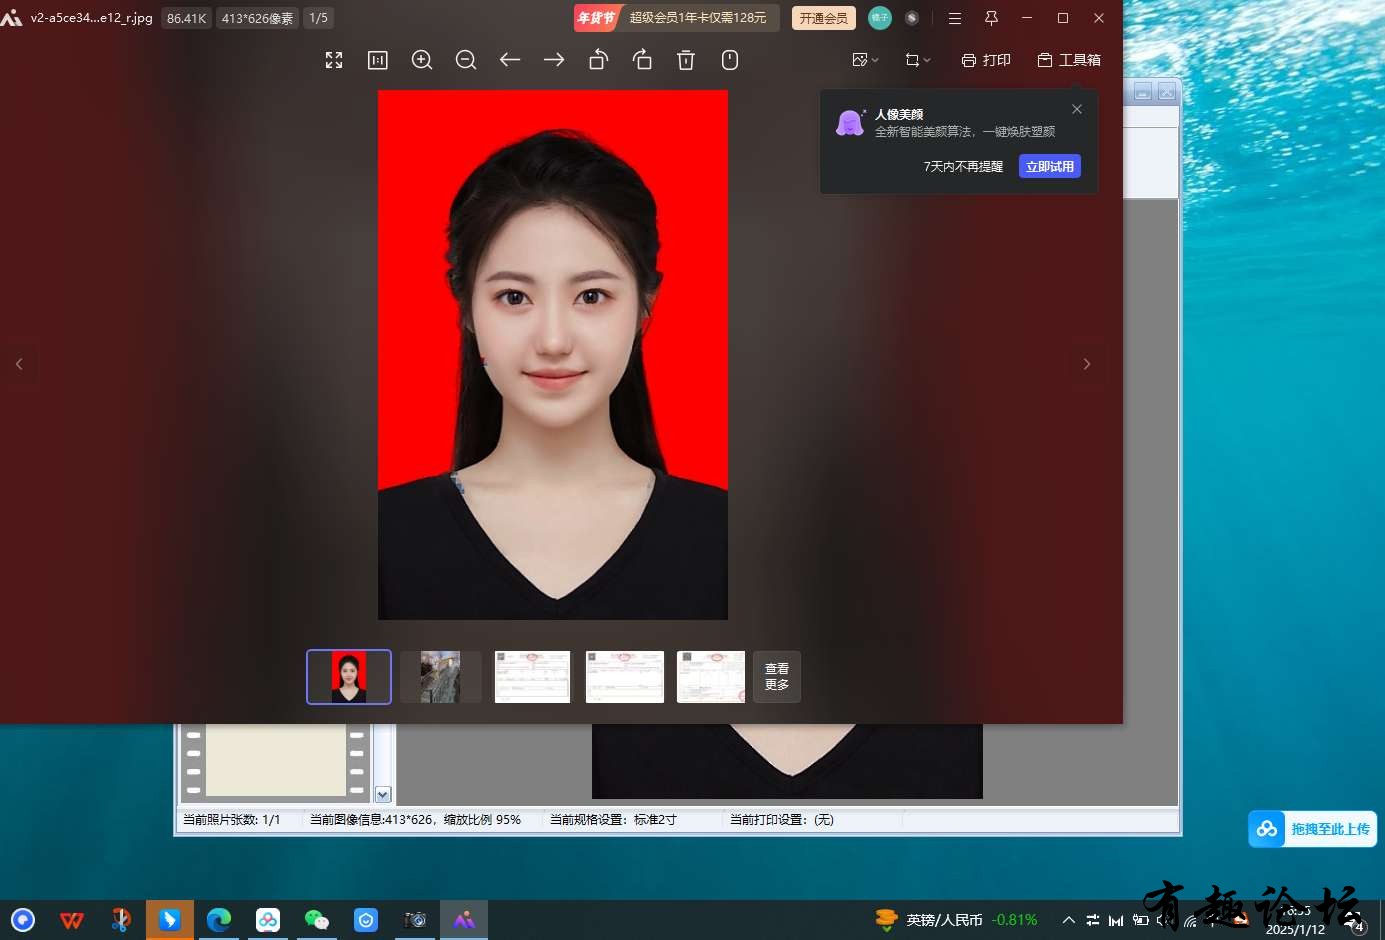1385x940 pixels.
Task: Select the fifth document thumbnail
Action: pos(711,677)
